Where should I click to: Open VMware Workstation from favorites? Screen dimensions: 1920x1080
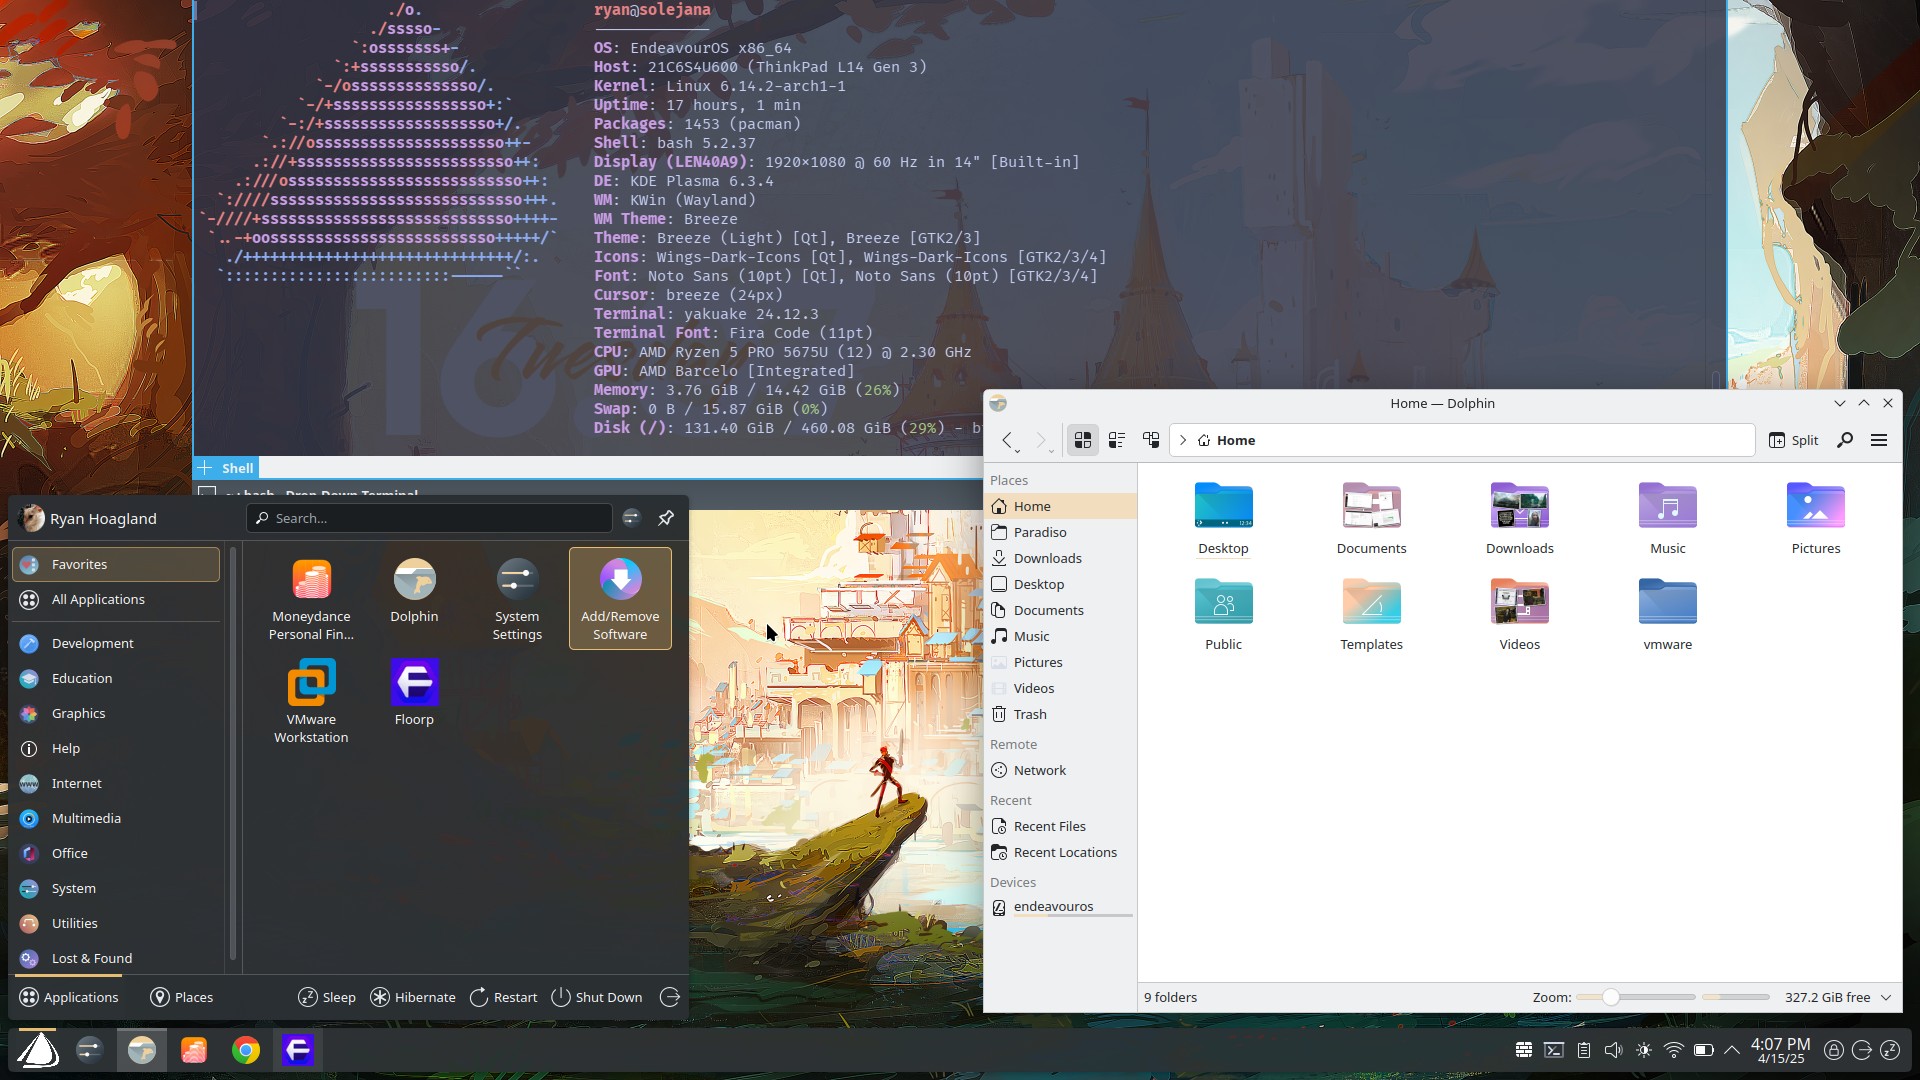point(311,701)
